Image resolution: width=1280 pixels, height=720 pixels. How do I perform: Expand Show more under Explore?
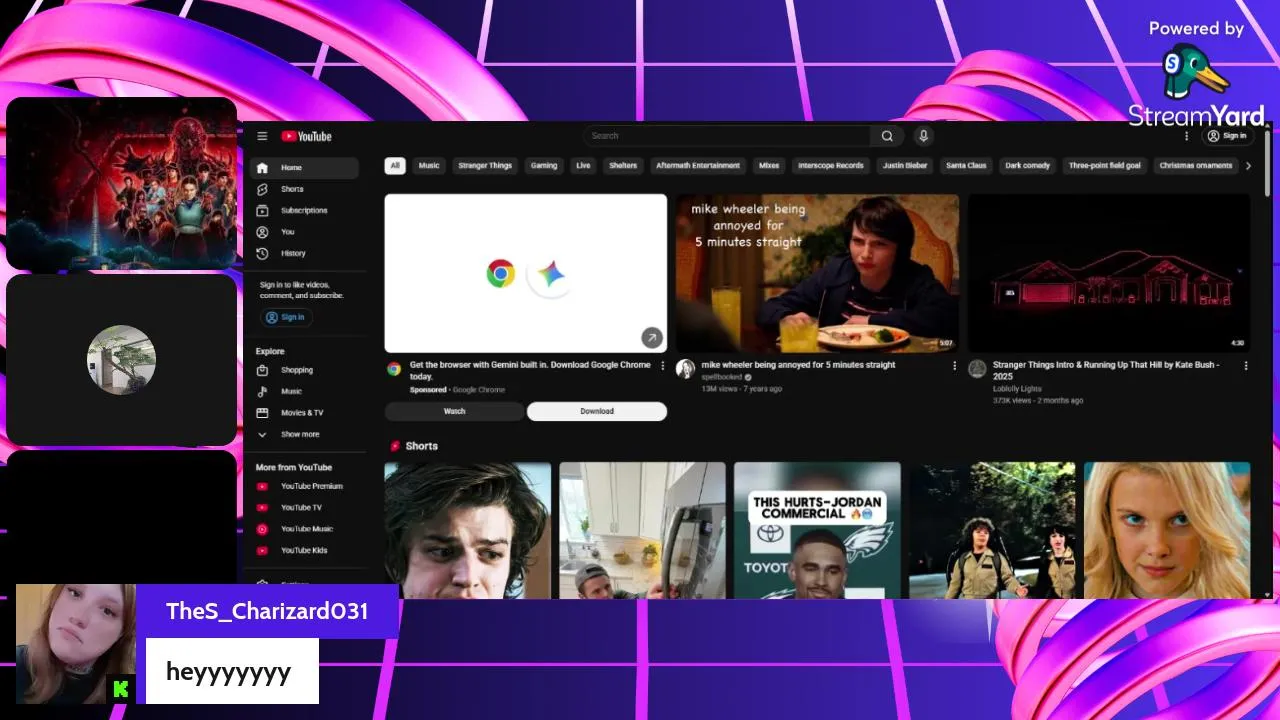coord(304,434)
